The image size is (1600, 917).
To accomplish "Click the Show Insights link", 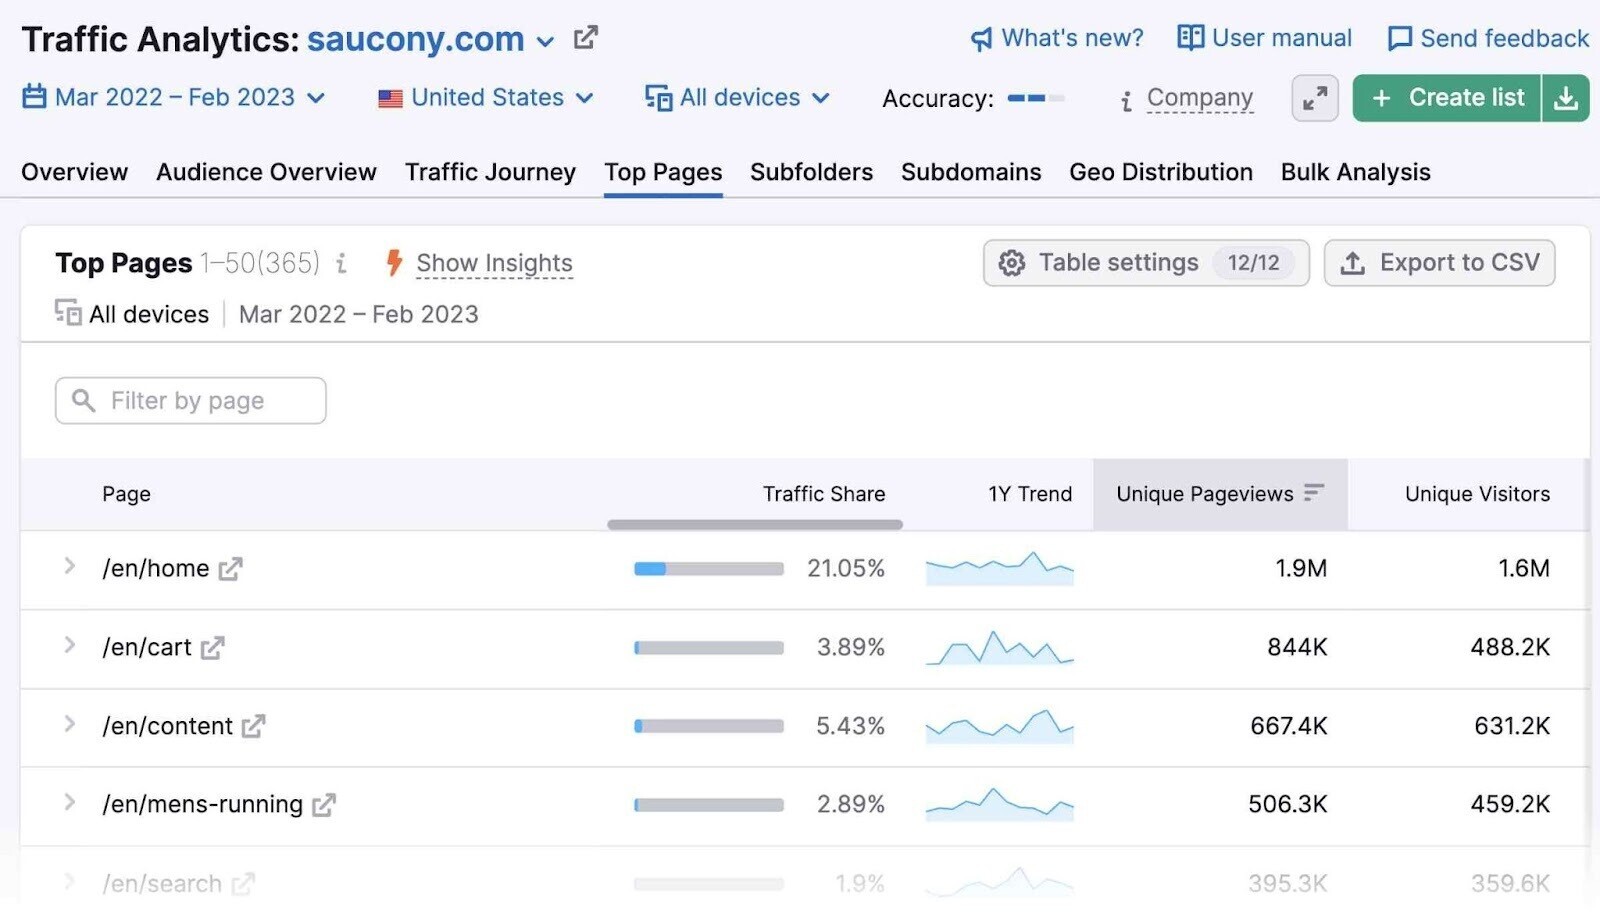I will (x=494, y=263).
